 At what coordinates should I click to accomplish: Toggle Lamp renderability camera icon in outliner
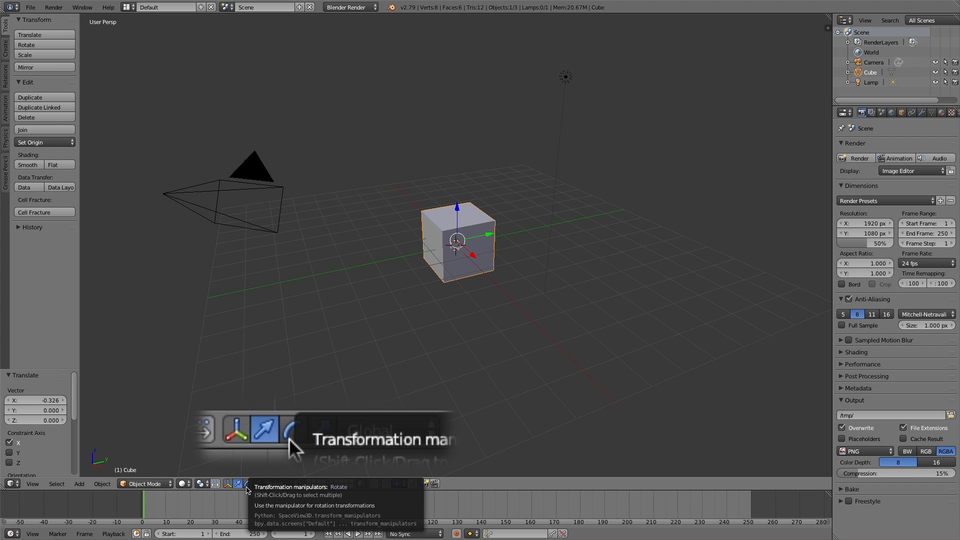(954, 82)
